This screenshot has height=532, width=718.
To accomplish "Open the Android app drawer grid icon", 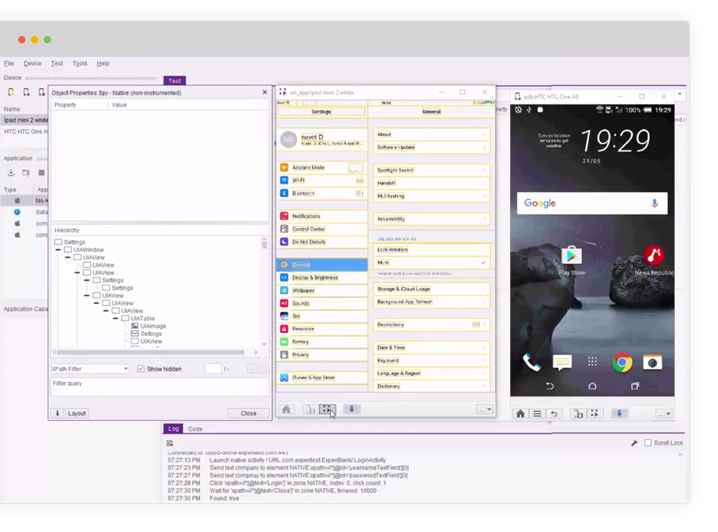I will click(x=592, y=363).
